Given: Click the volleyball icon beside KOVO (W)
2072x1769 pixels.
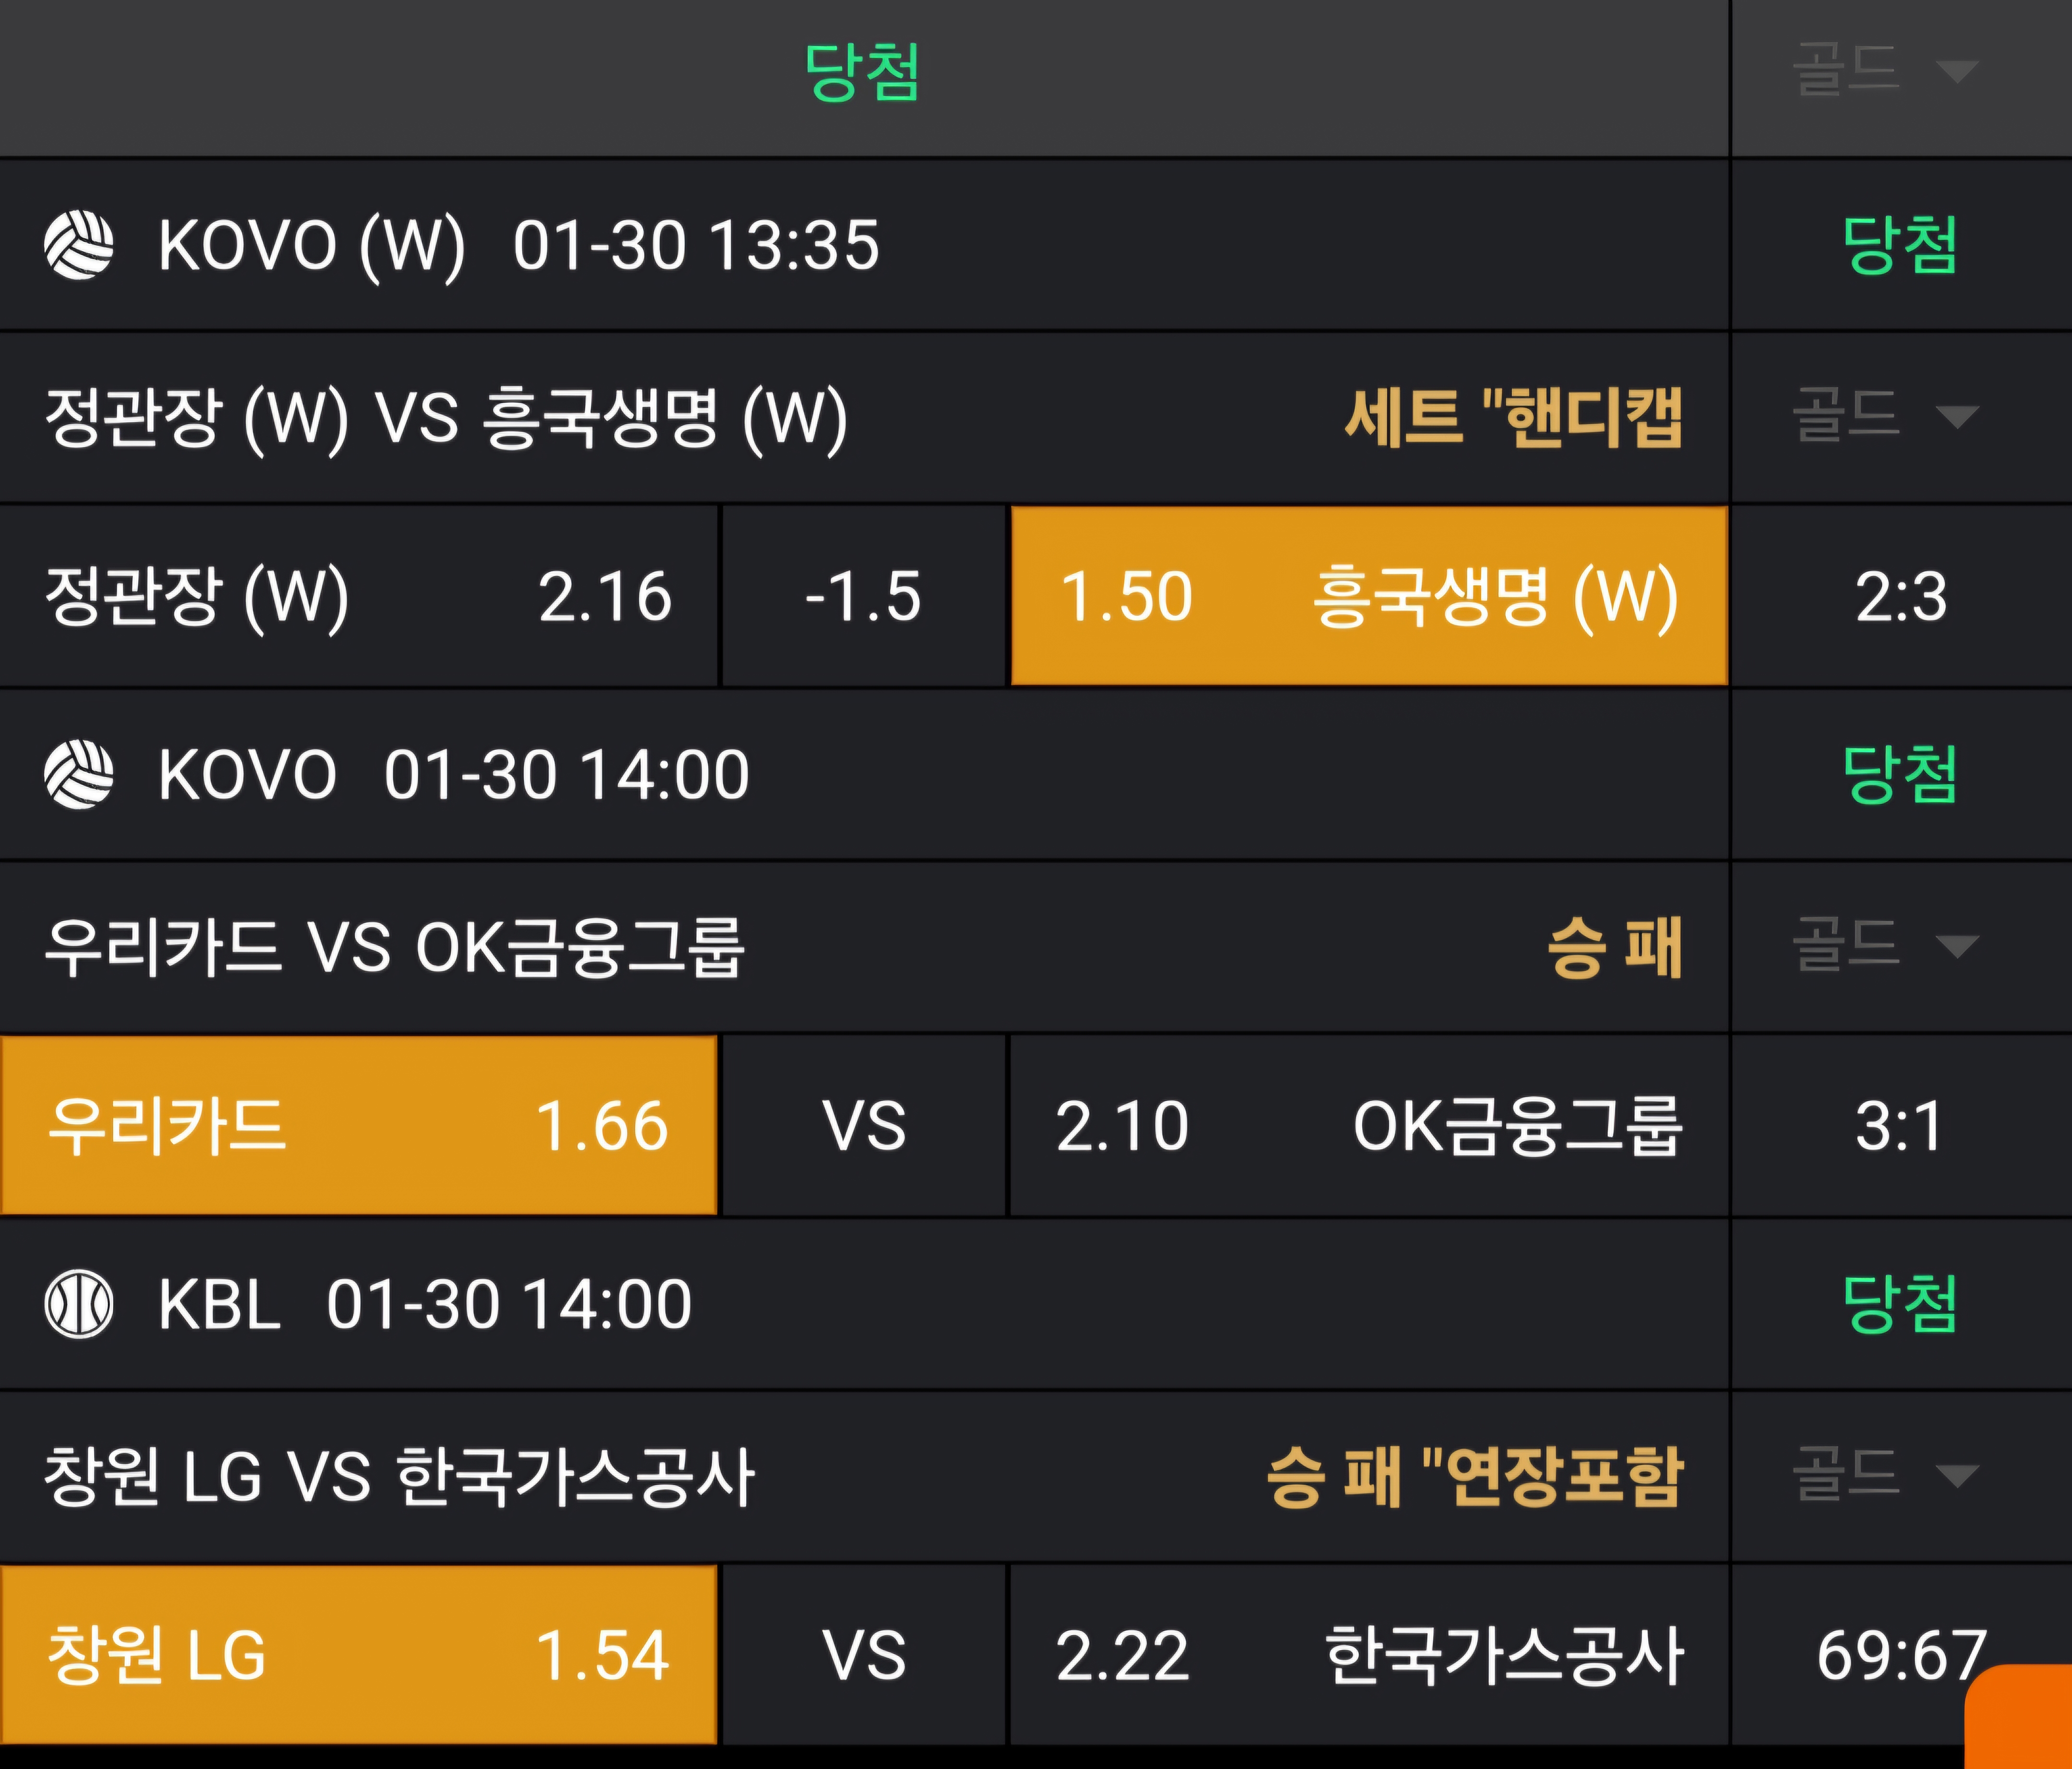Looking at the screenshot, I should 79,245.
